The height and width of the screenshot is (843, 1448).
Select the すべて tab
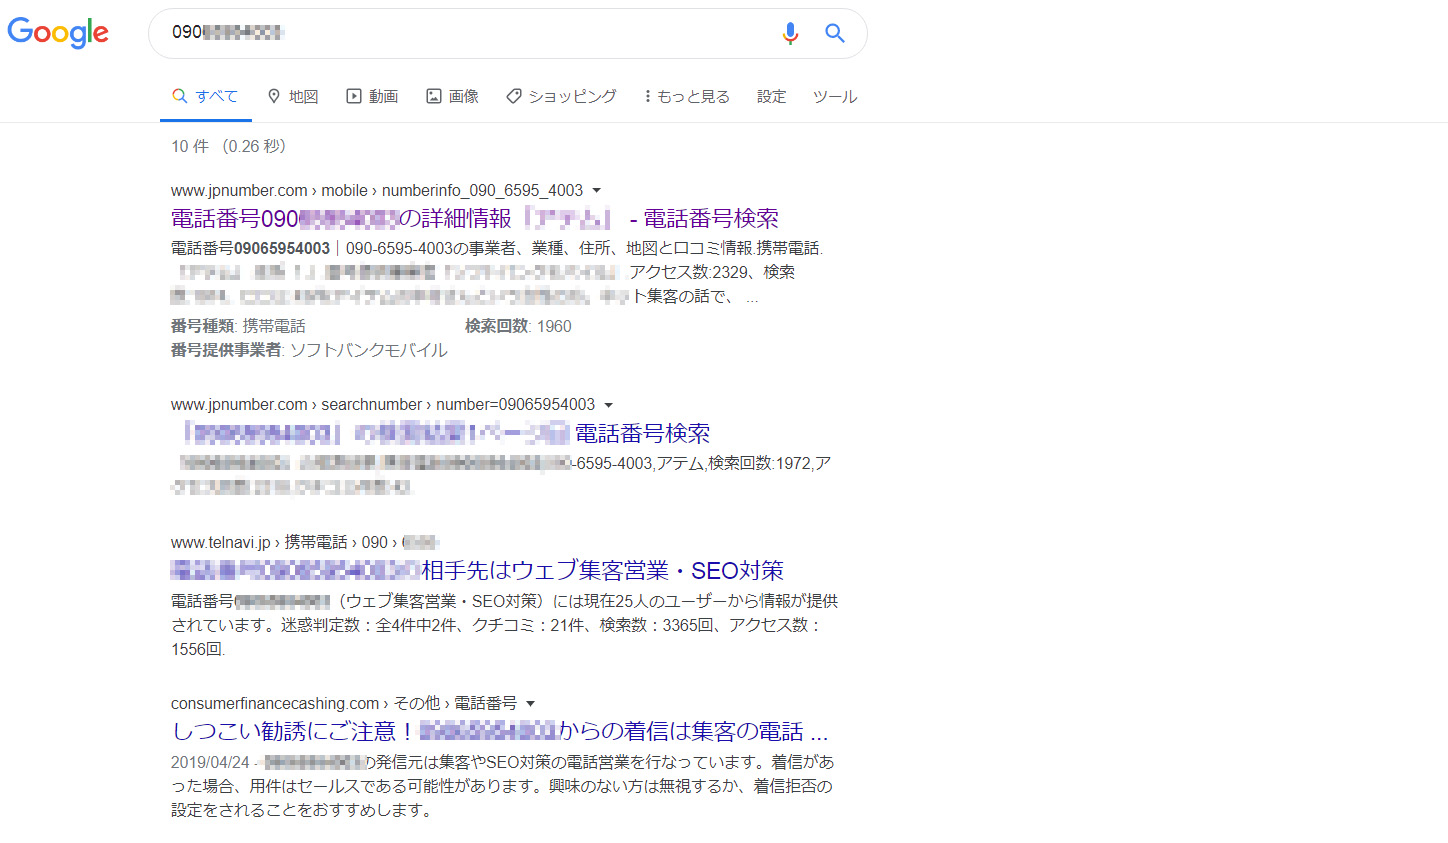(x=205, y=96)
